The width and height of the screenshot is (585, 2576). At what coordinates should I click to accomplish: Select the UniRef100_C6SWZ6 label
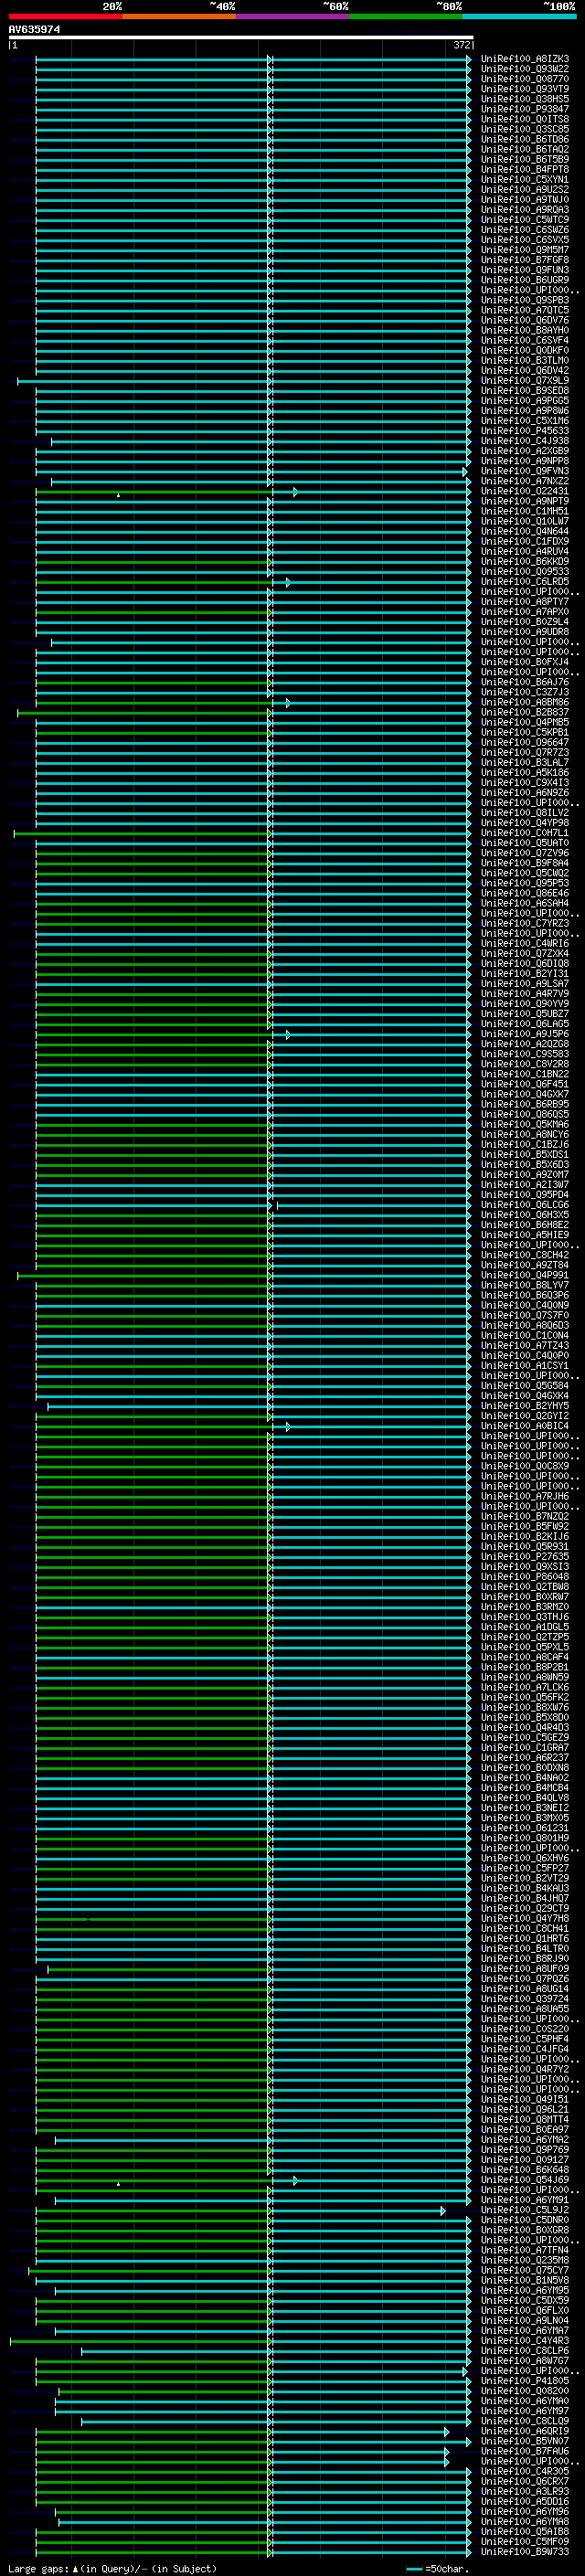coord(525,229)
